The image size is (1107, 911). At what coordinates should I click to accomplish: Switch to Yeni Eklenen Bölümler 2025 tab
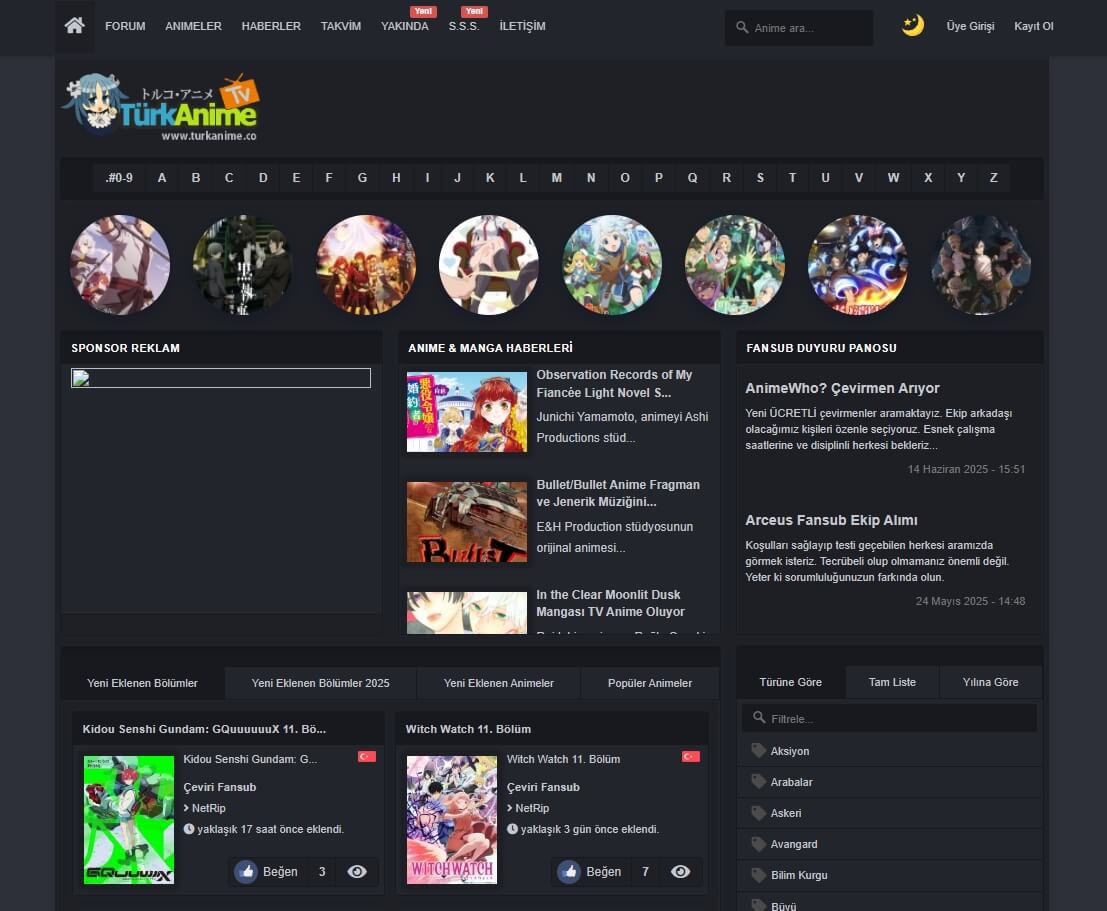click(x=321, y=683)
